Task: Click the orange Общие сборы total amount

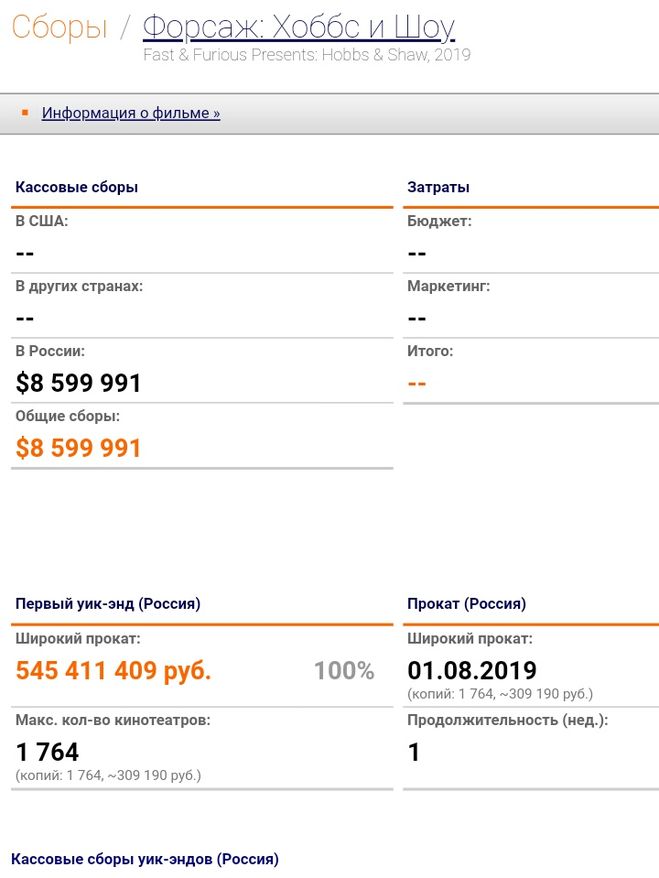Action: click(79, 448)
